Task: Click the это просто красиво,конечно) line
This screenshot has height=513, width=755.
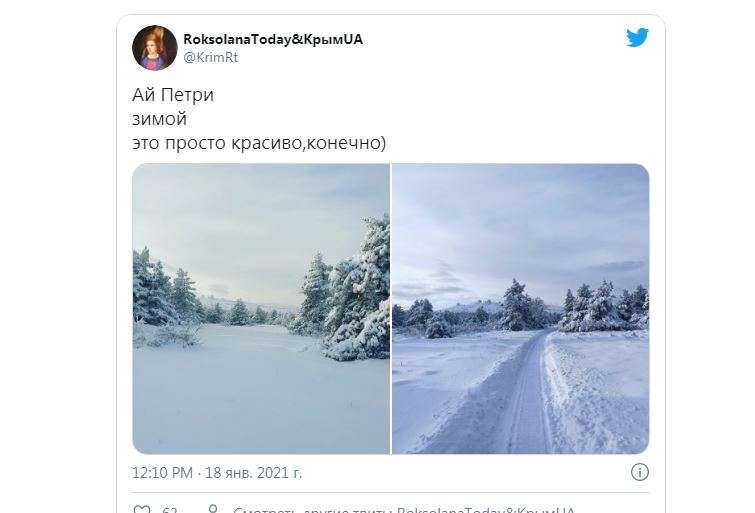Action: (x=259, y=143)
